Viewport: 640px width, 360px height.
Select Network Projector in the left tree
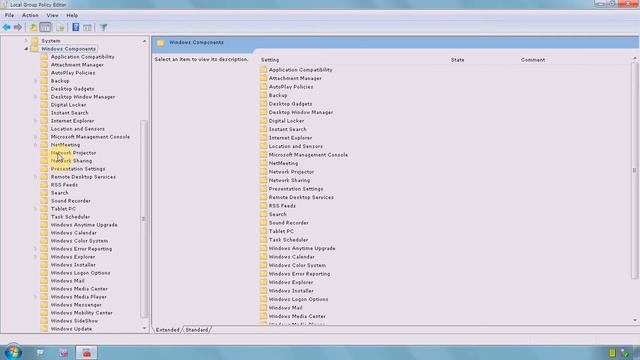tap(73, 153)
